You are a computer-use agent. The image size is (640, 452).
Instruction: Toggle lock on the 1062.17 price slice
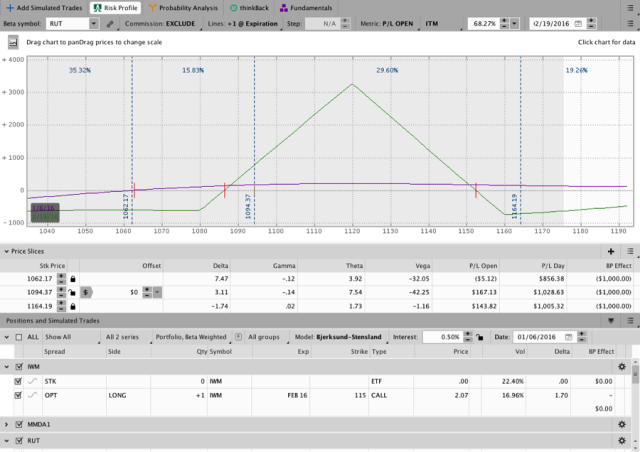click(73, 279)
